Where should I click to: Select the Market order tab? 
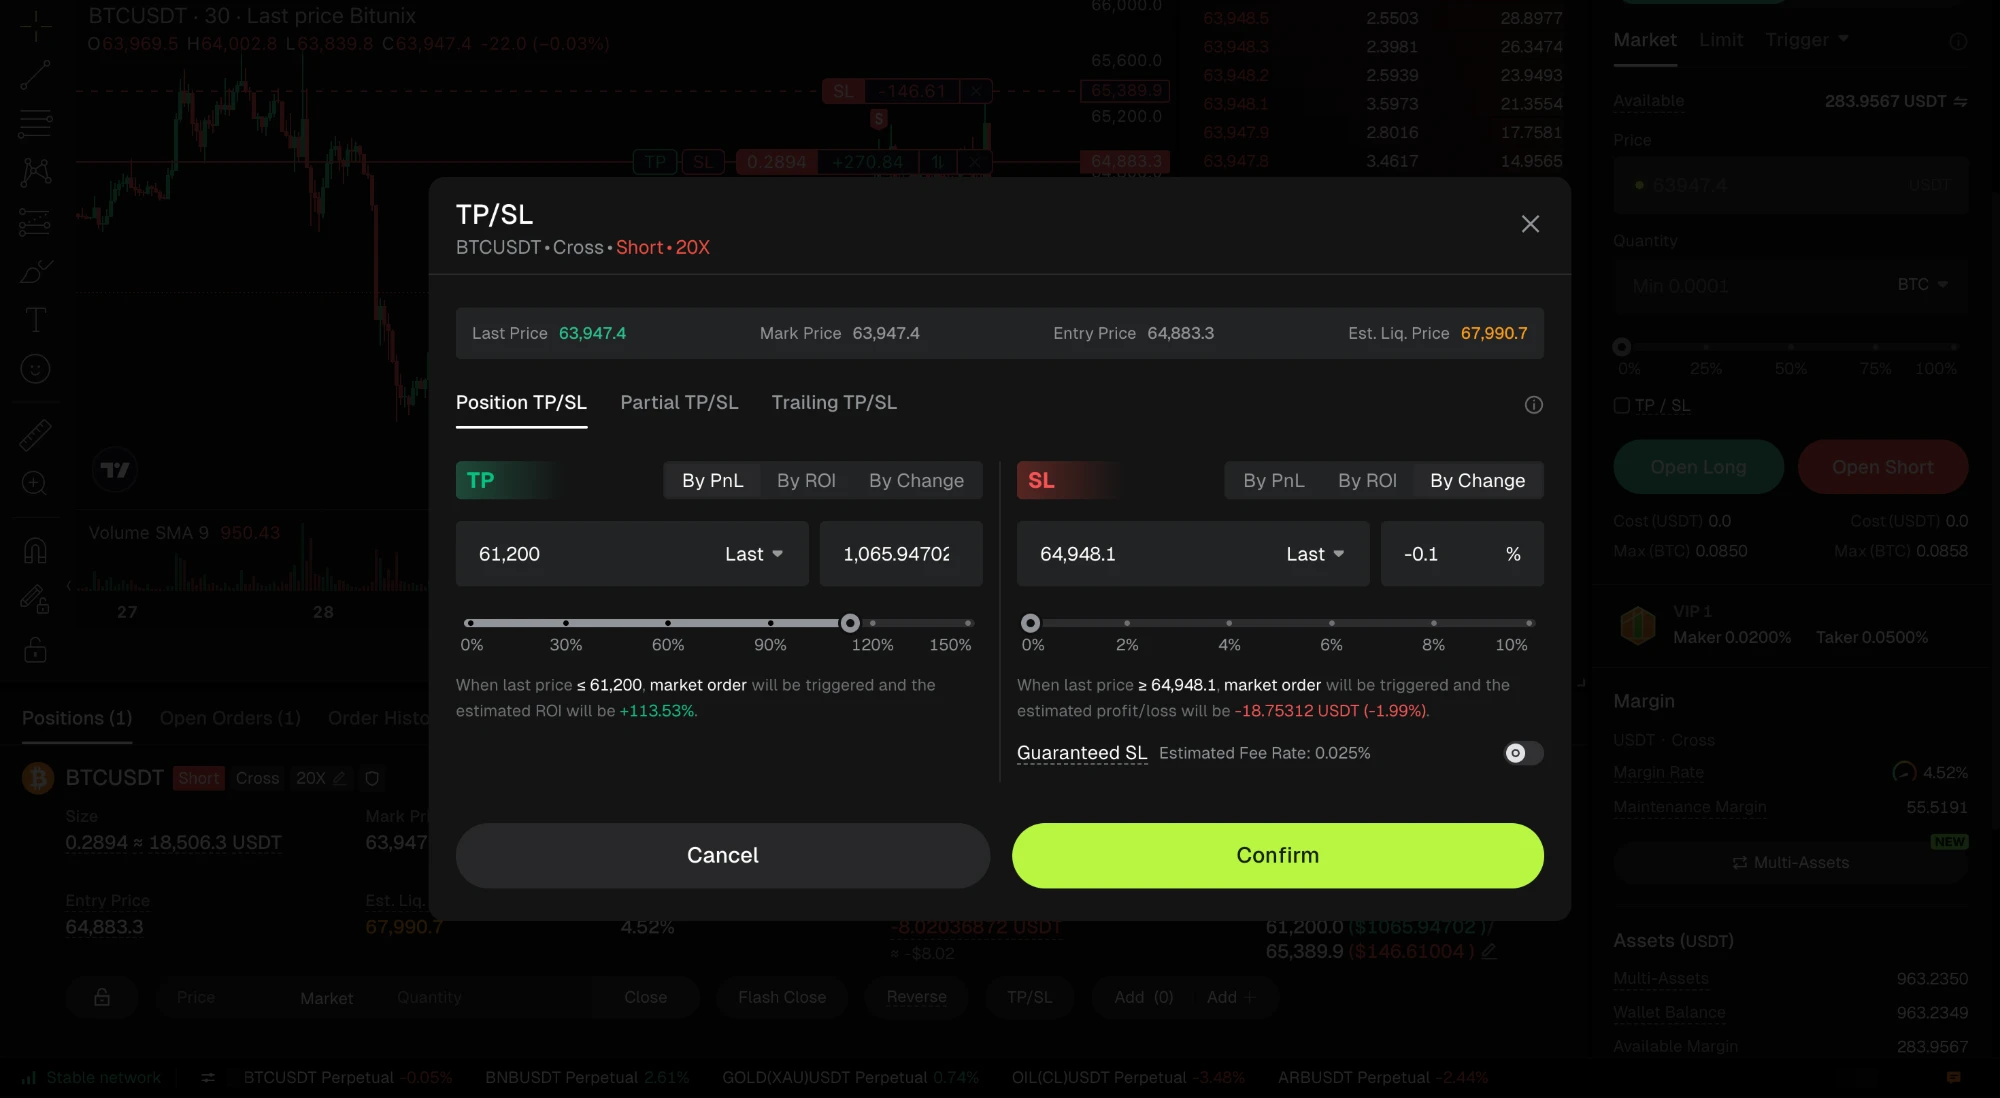tap(1644, 40)
